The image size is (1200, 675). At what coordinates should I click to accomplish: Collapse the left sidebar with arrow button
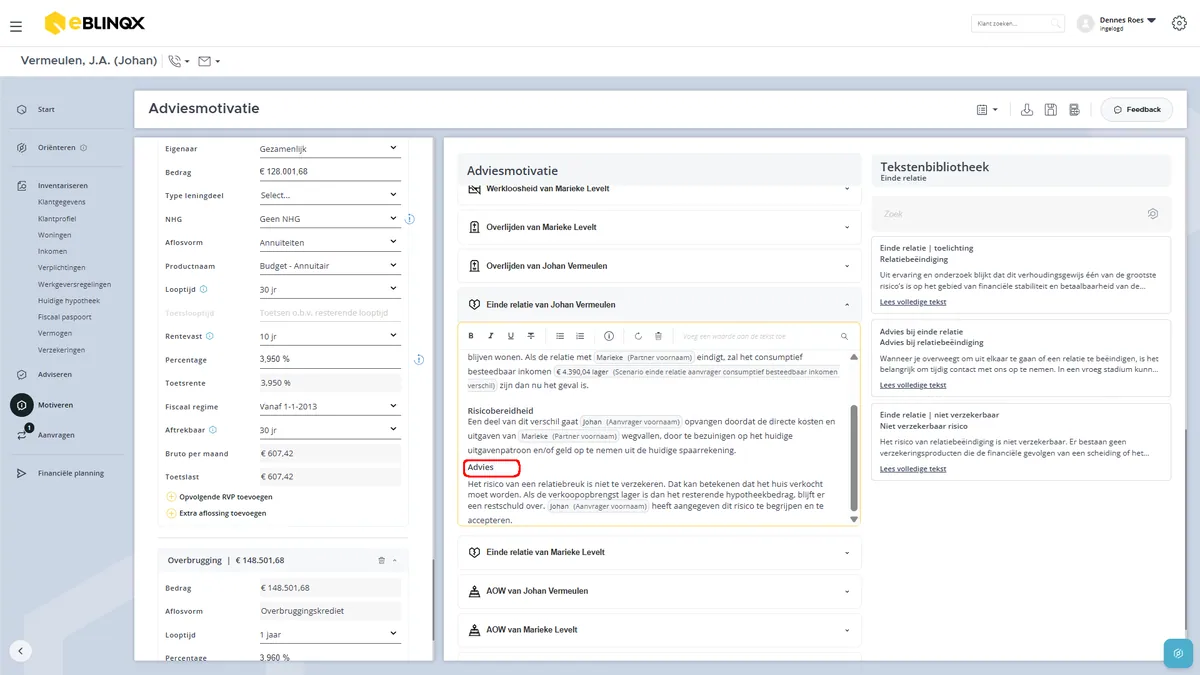pyautogui.click(x=21, y=651)
